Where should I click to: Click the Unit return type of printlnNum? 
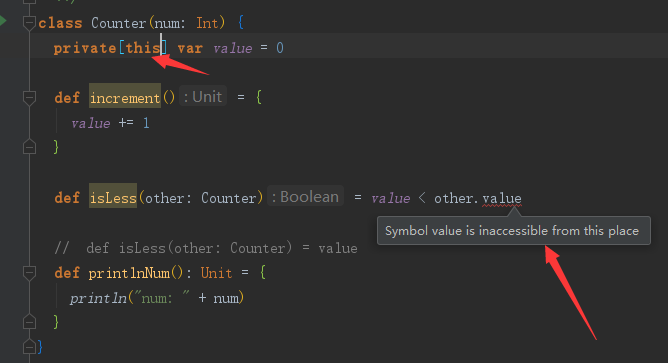[216, 273]
